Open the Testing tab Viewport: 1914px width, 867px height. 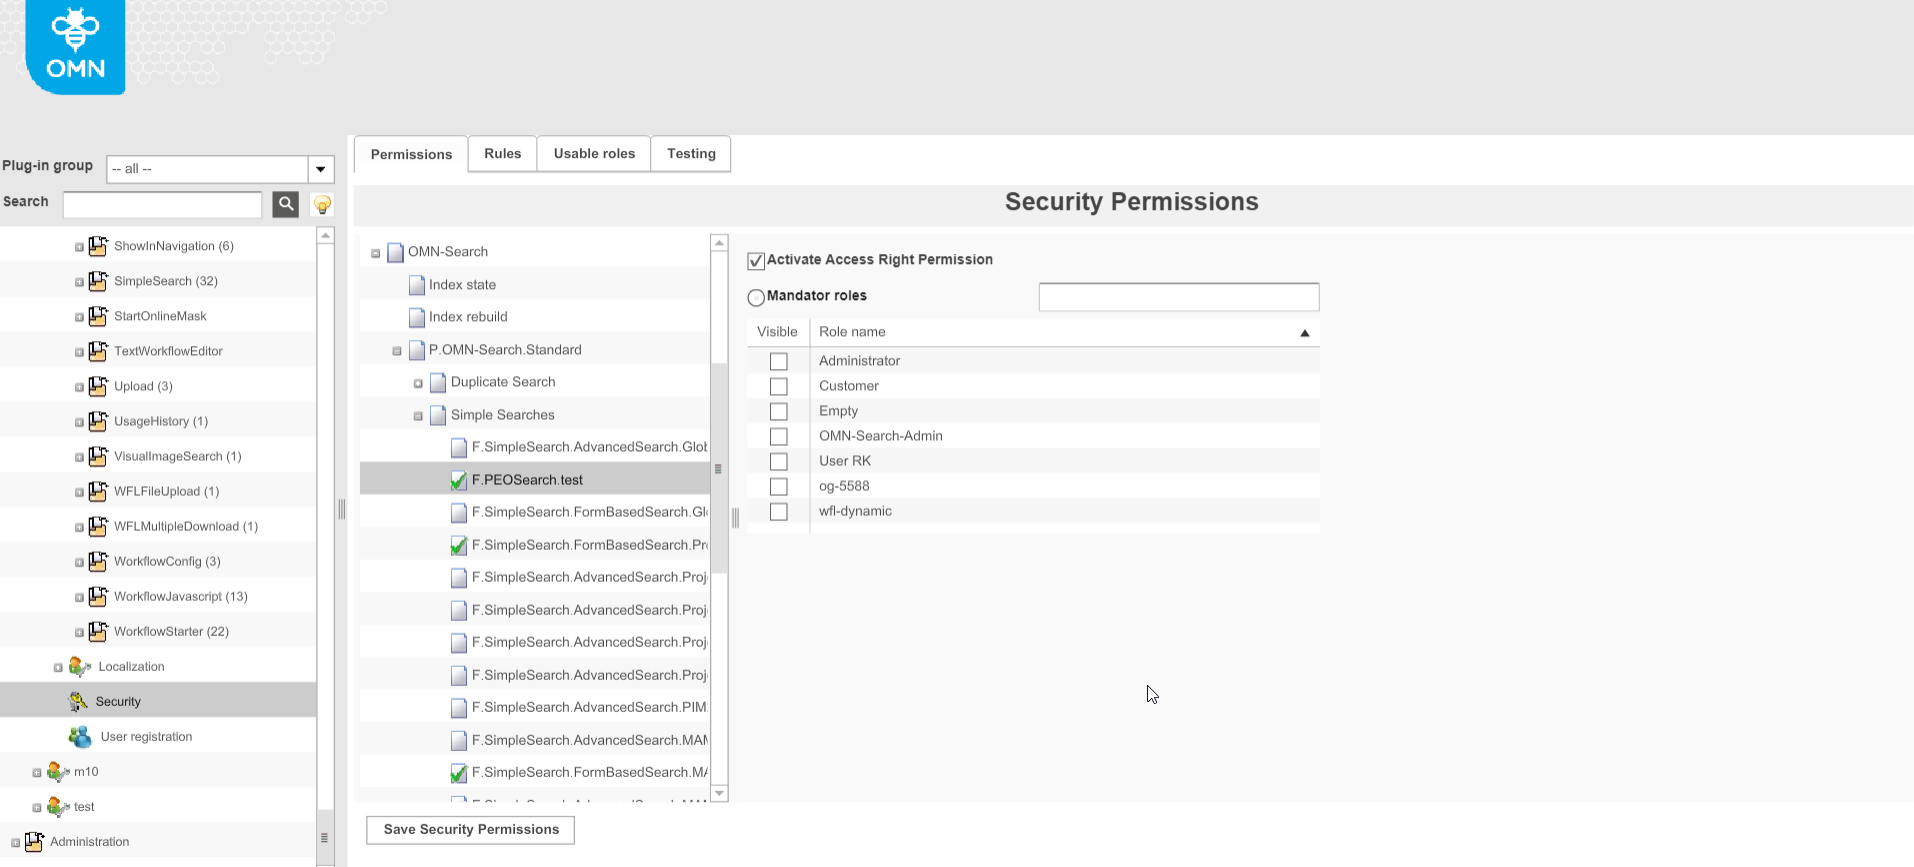pyautogui.click(x=691, y=153)
